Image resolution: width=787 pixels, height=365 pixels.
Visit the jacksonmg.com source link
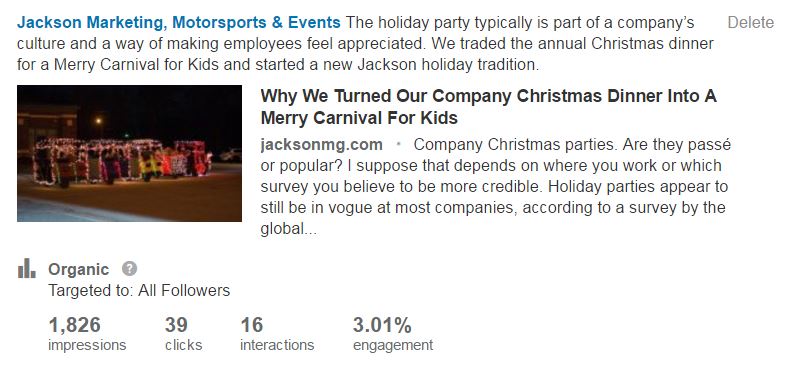321,145
